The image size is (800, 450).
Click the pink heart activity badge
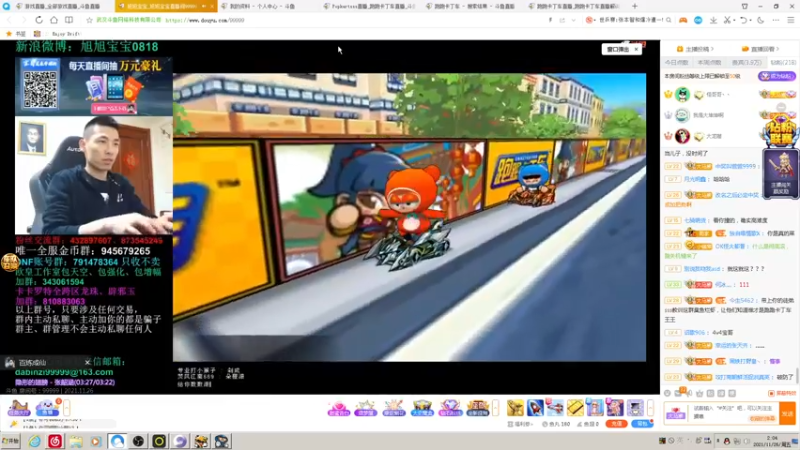pyautogui.click(x=338, y=408)
